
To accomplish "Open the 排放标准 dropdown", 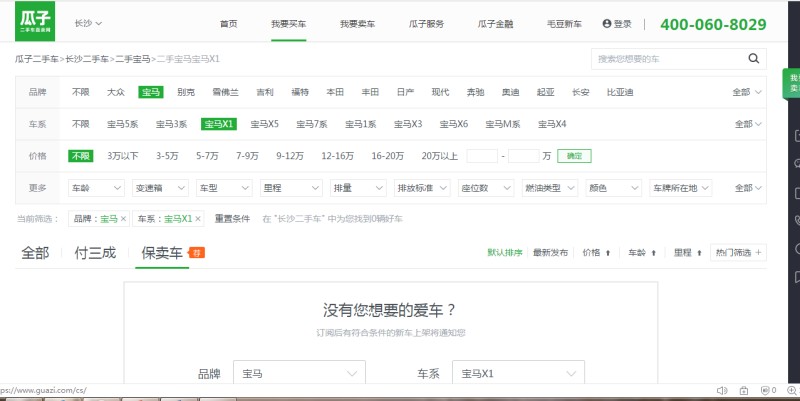I will [422, 188].
